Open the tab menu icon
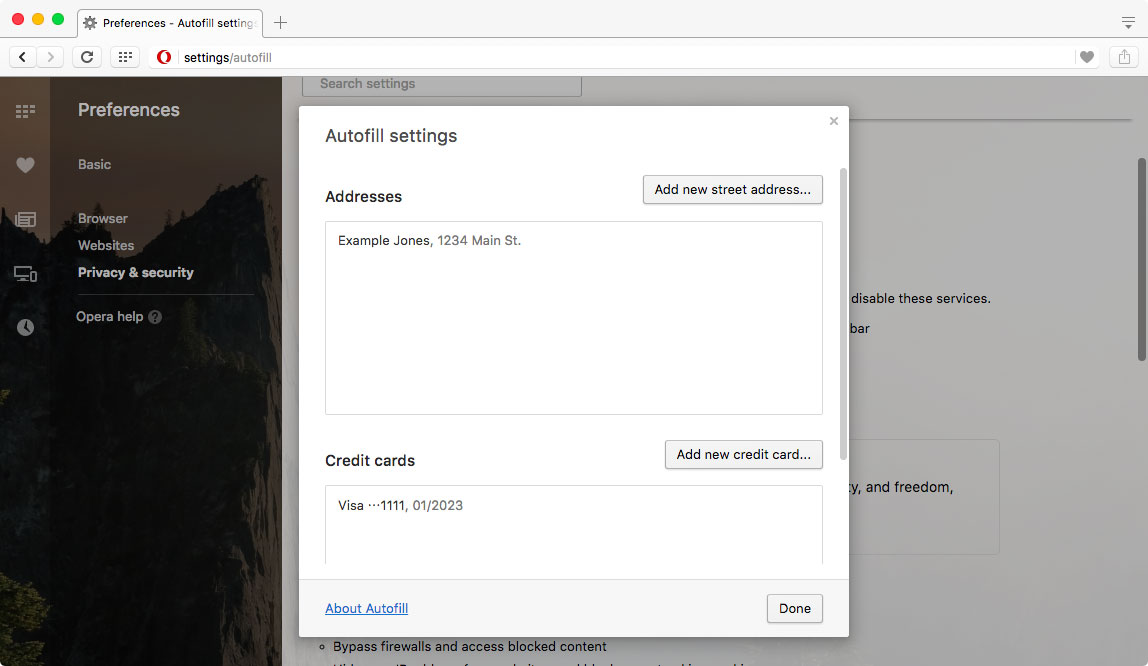This screenshot has height=666, width=1148. (x=1128, y=22)
